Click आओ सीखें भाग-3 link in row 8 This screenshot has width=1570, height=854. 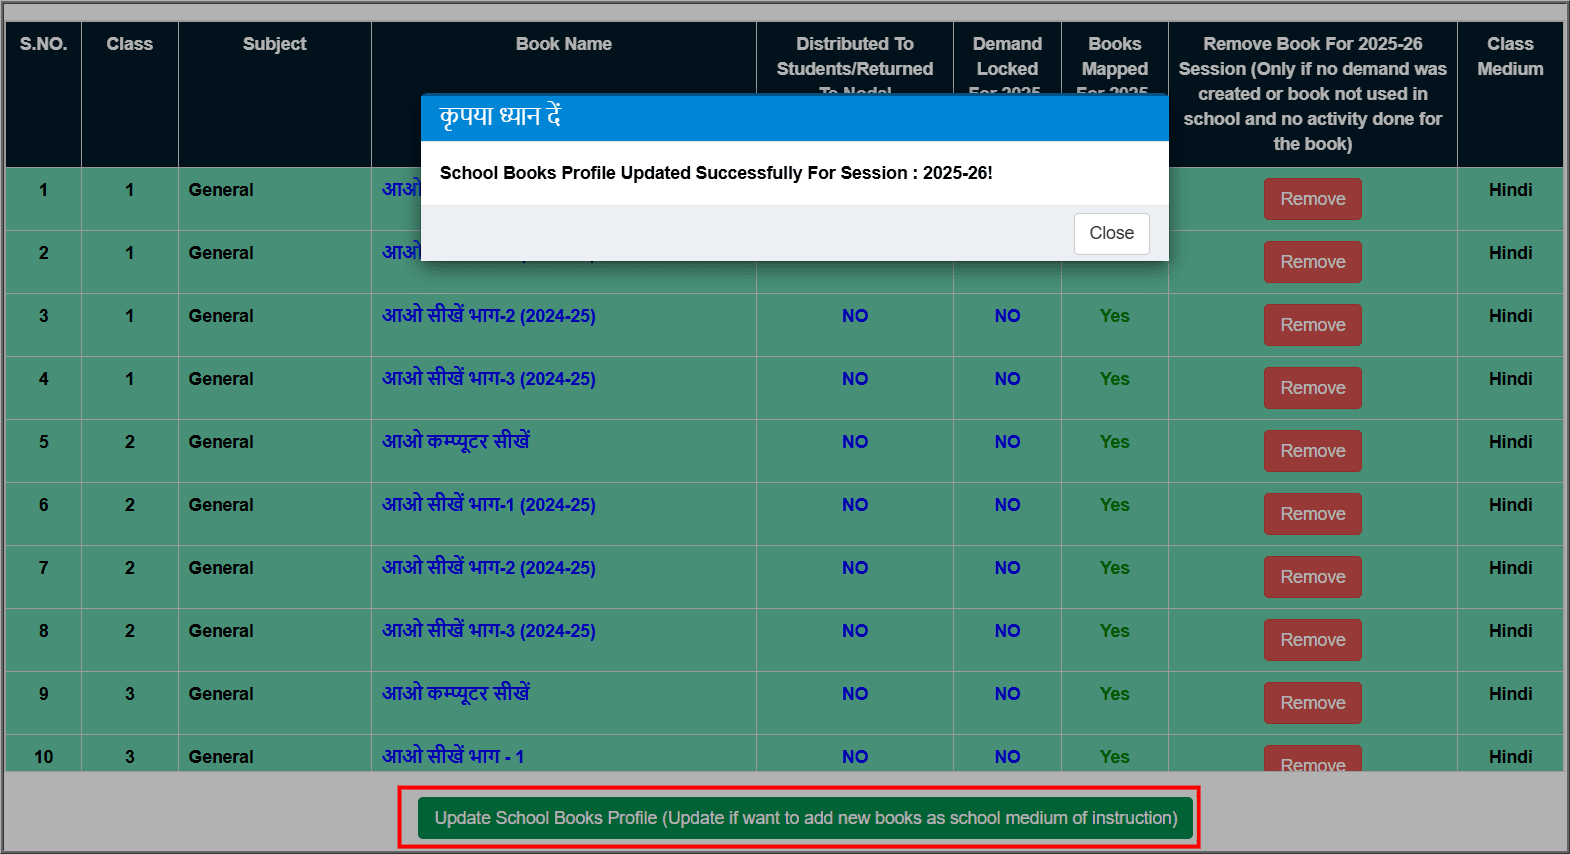point(488,631)
